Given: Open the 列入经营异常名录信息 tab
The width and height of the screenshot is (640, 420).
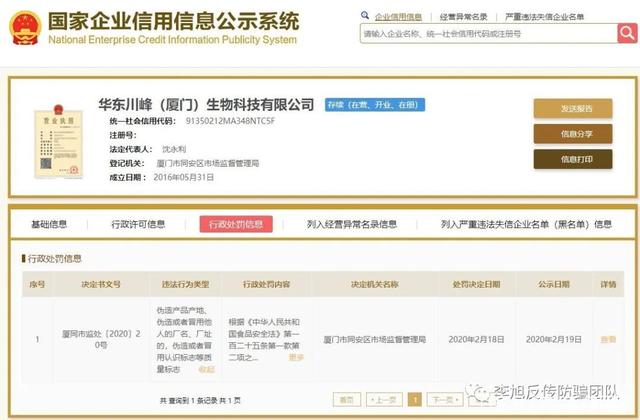Looking at the screenshot, I should point(351,224).
